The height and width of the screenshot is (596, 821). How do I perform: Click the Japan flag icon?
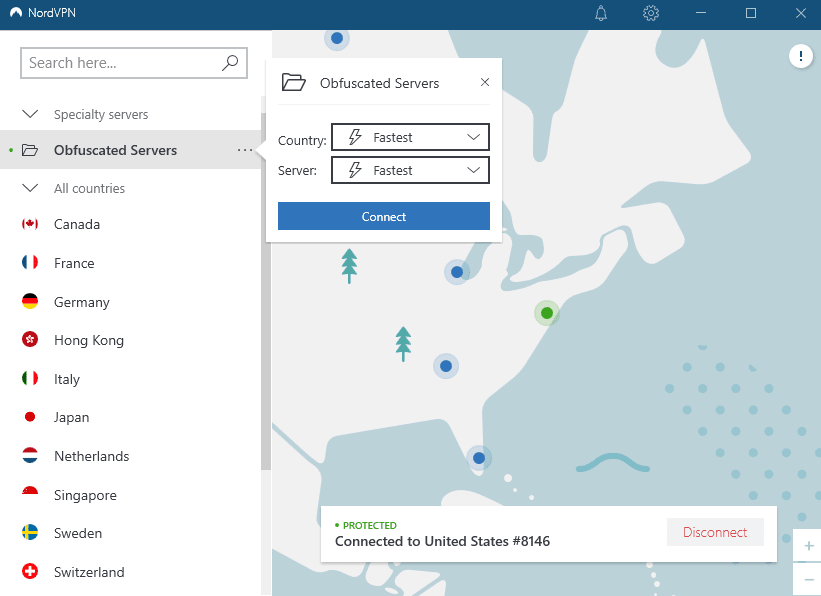click(x=30, y=417)
